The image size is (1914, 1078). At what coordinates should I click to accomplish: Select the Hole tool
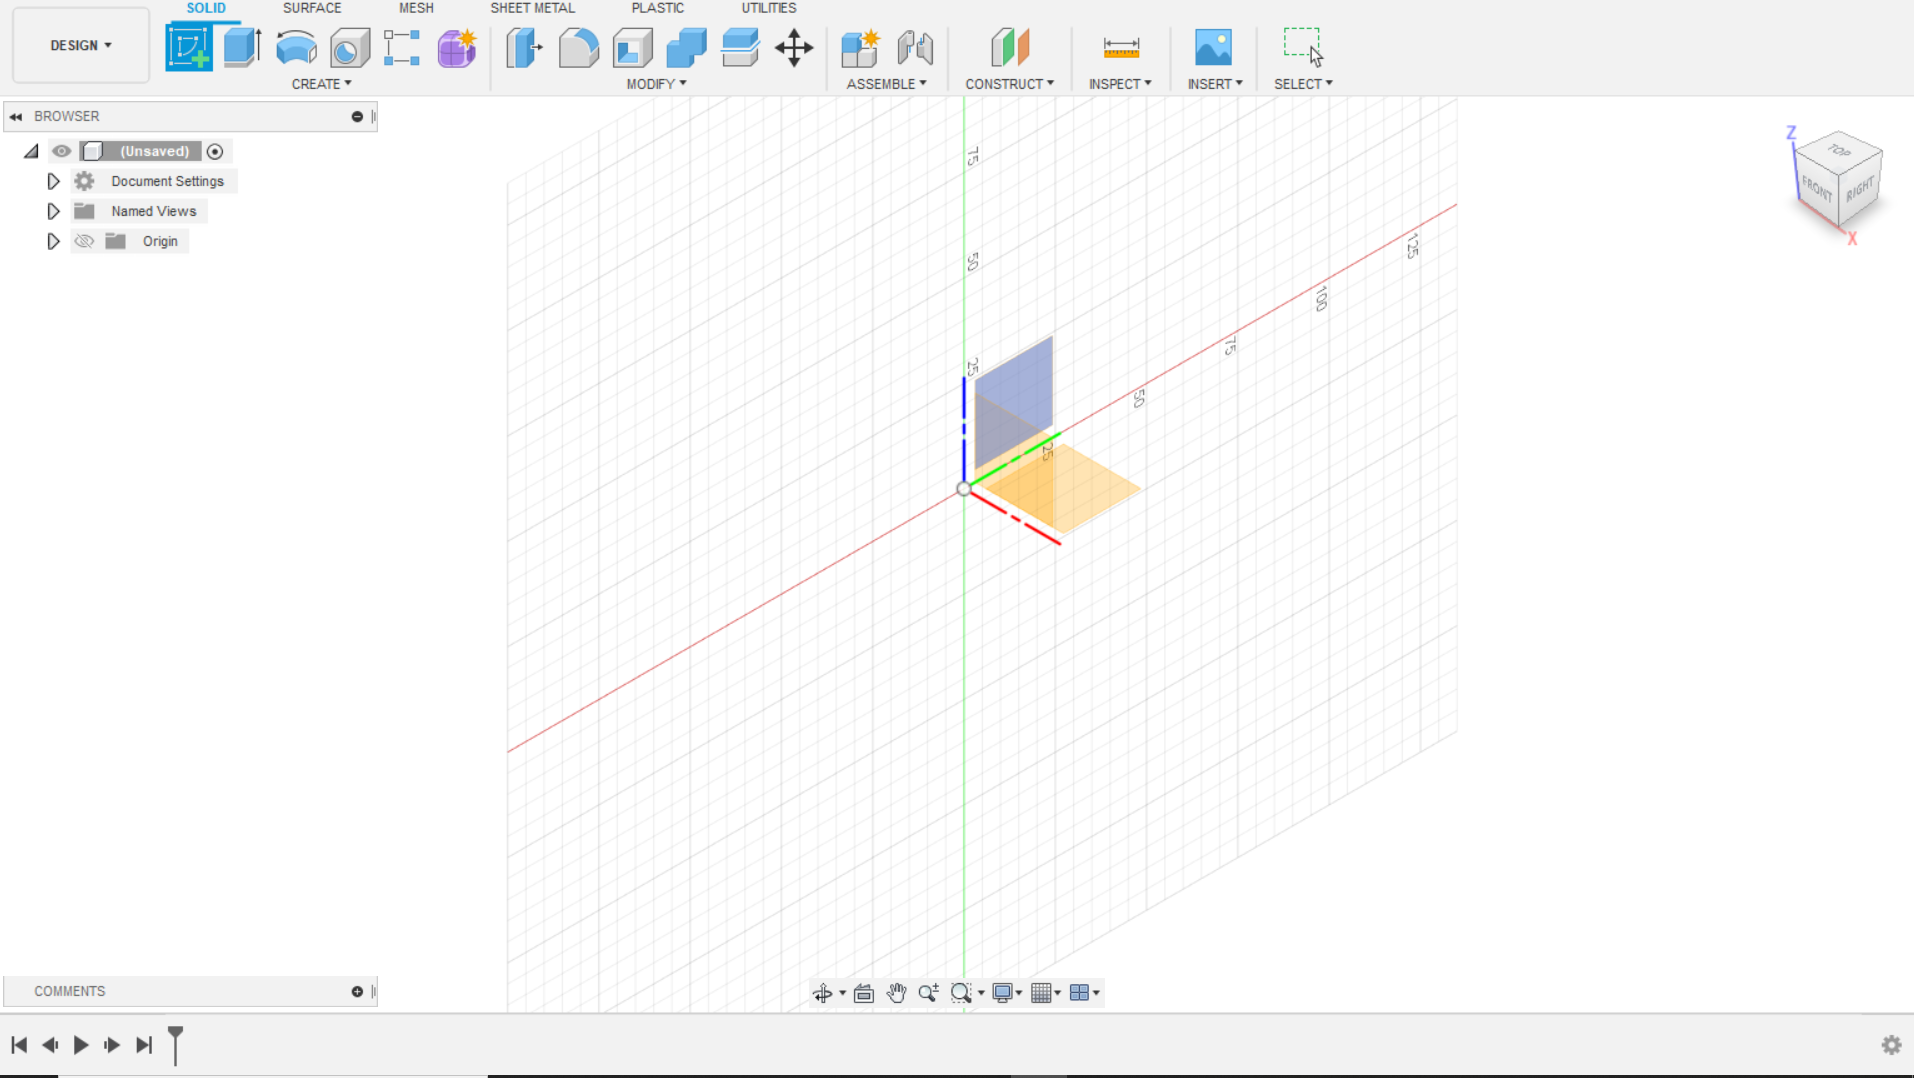coord(349,48)
